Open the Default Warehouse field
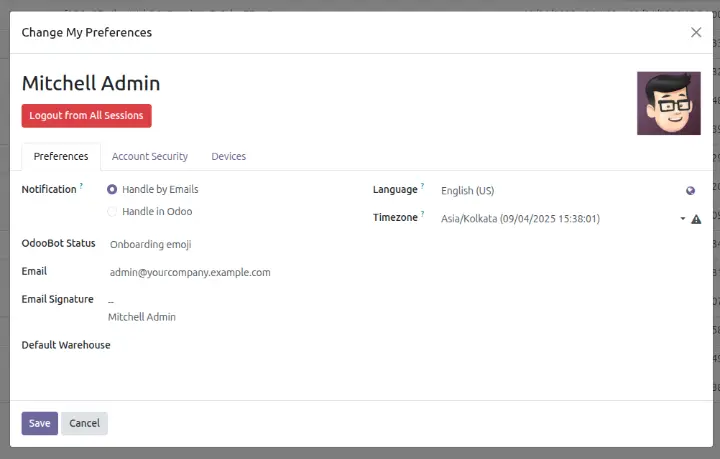 [x=230, y=345]
